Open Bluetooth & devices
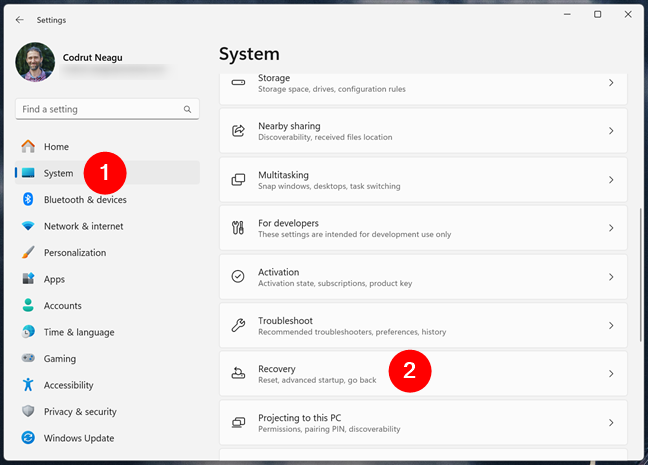648x465 pixels. [x=107, y=199]
